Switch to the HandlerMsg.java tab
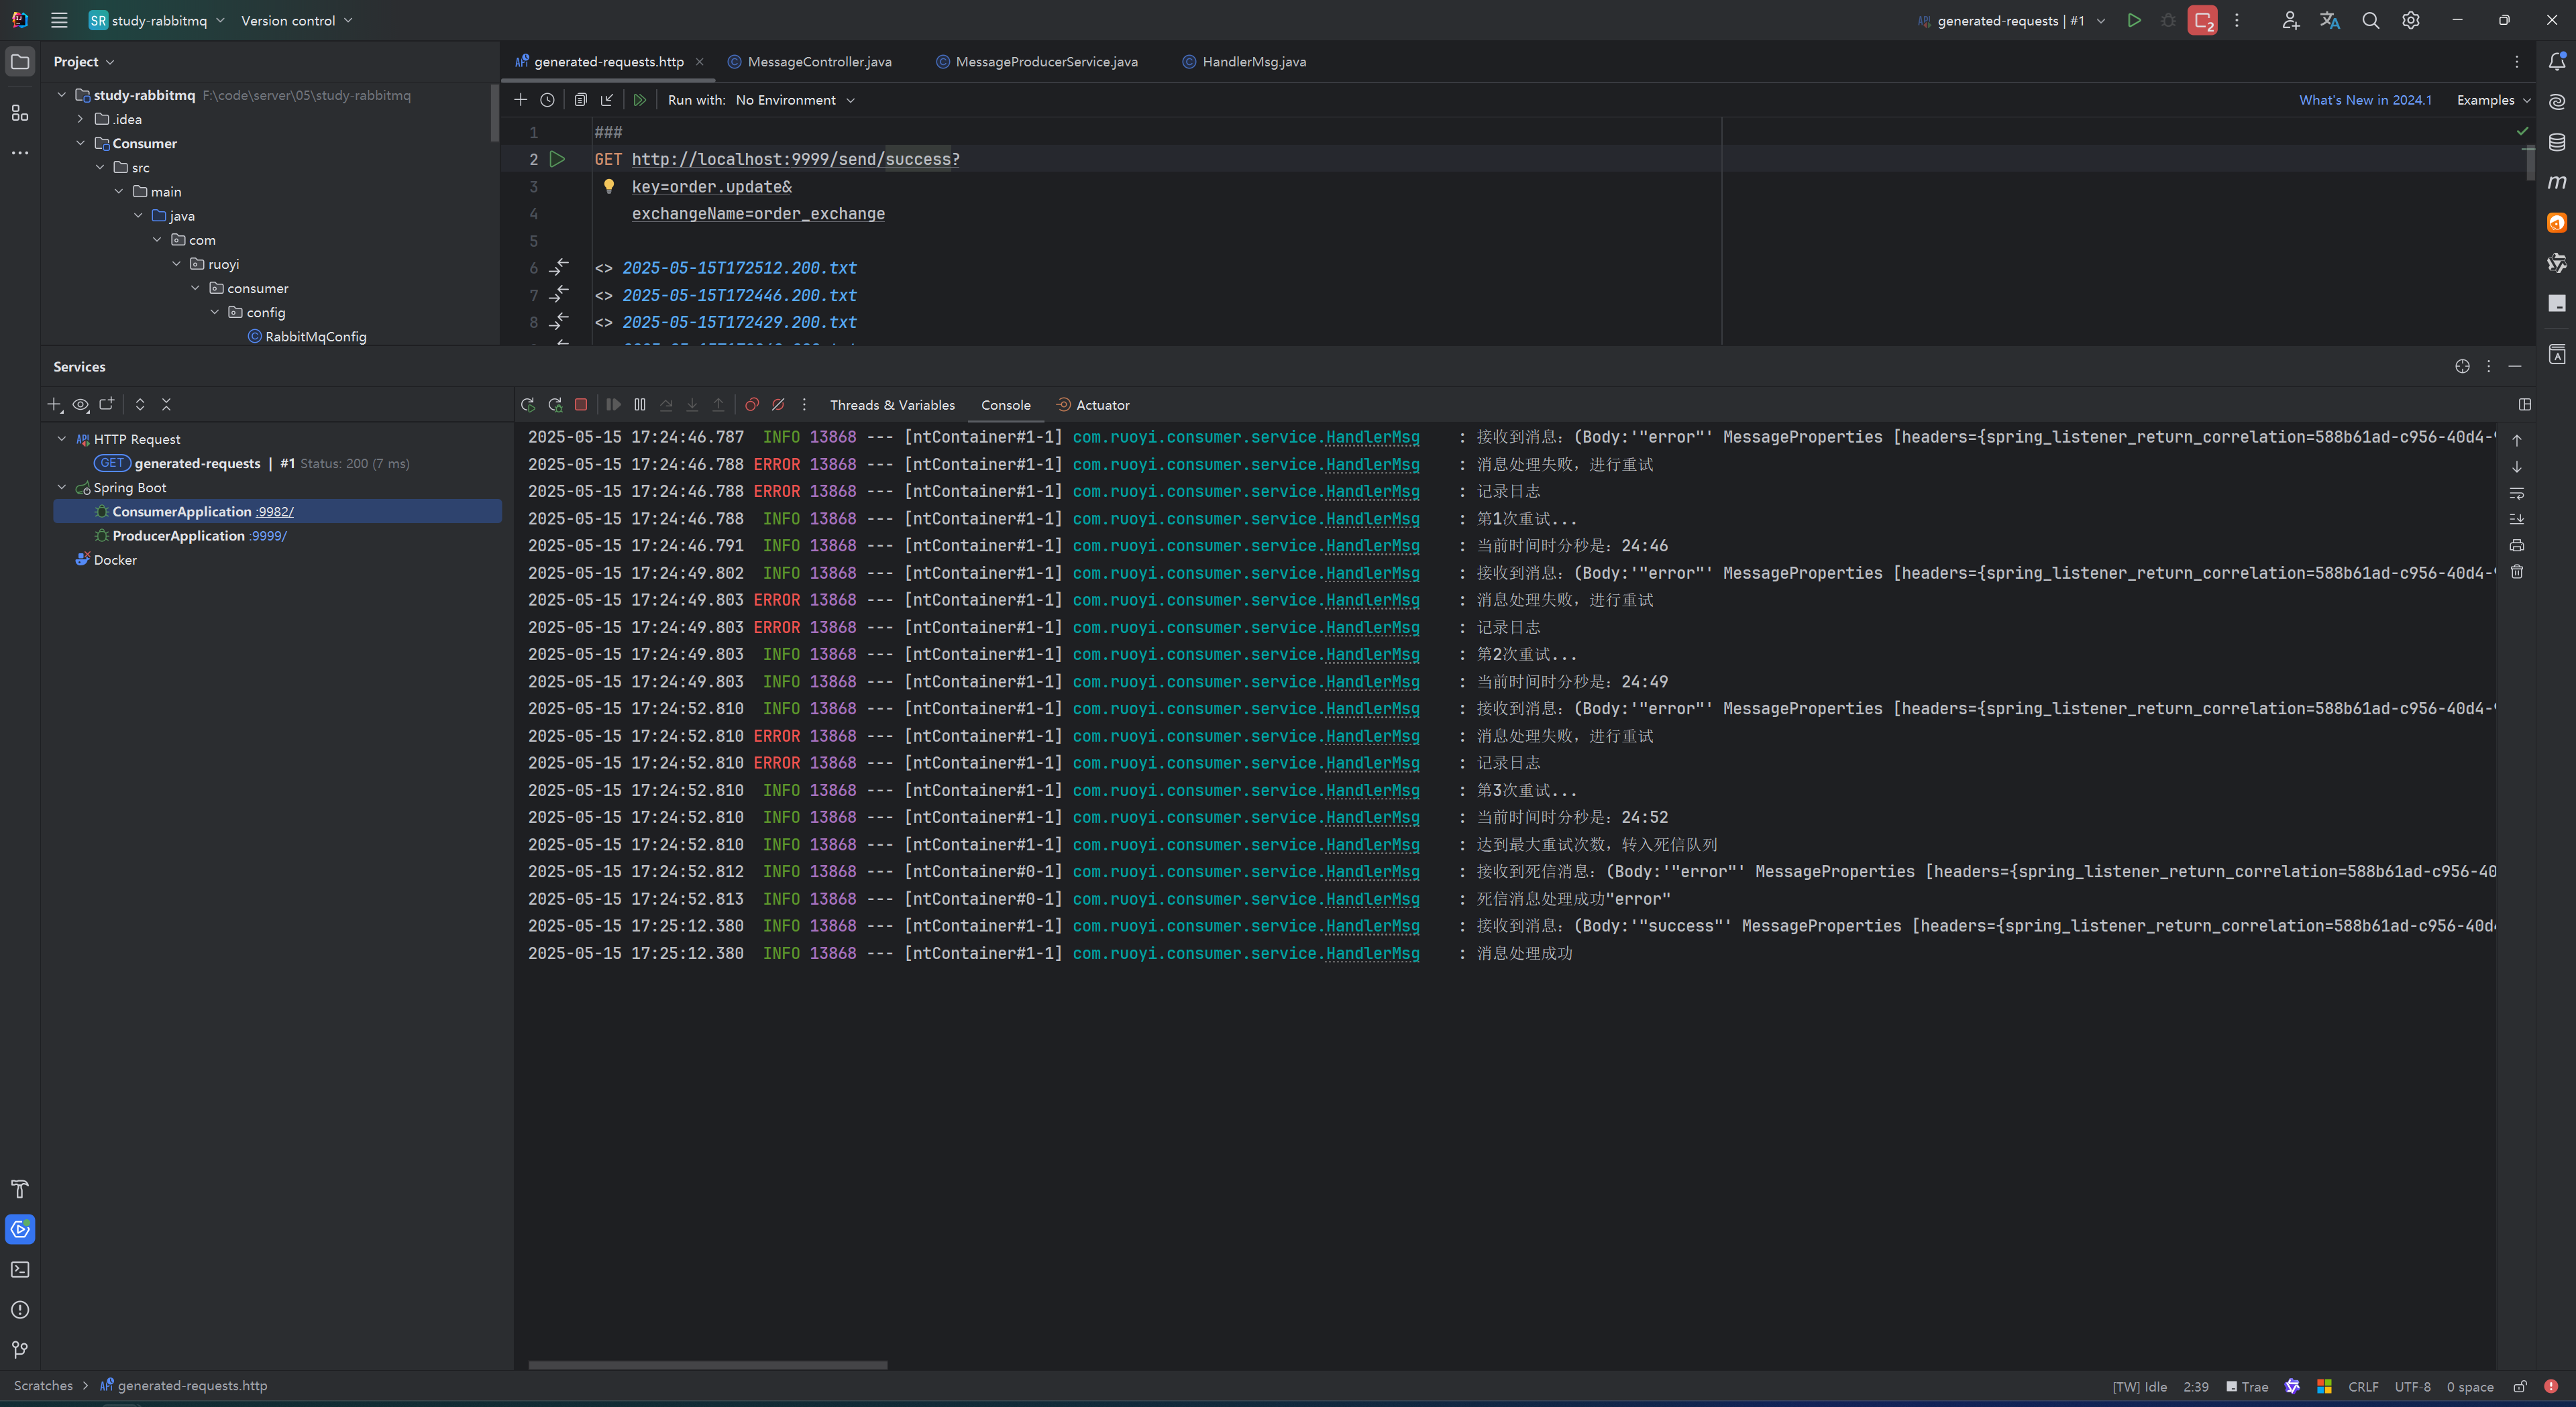Image resolution: width=2576 pixels, height=1407 pixels. click(1253, 62)
